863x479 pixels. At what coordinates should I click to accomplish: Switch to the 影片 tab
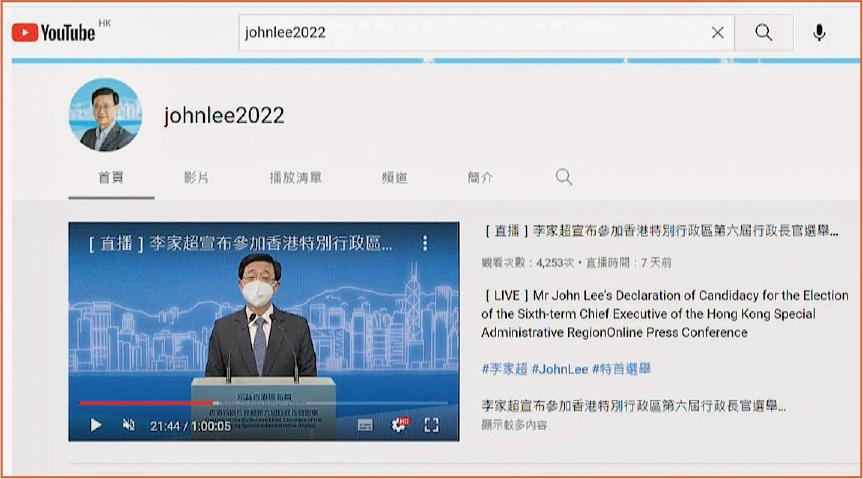(x=196, y=177)
